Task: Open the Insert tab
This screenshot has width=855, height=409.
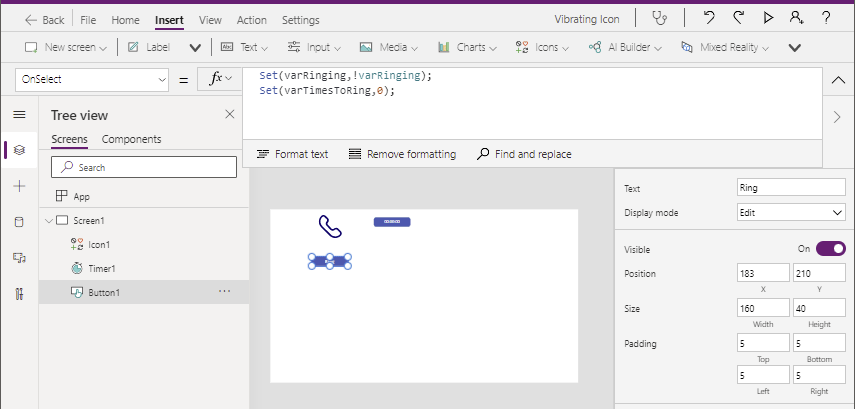Action: tap(169, 20)
